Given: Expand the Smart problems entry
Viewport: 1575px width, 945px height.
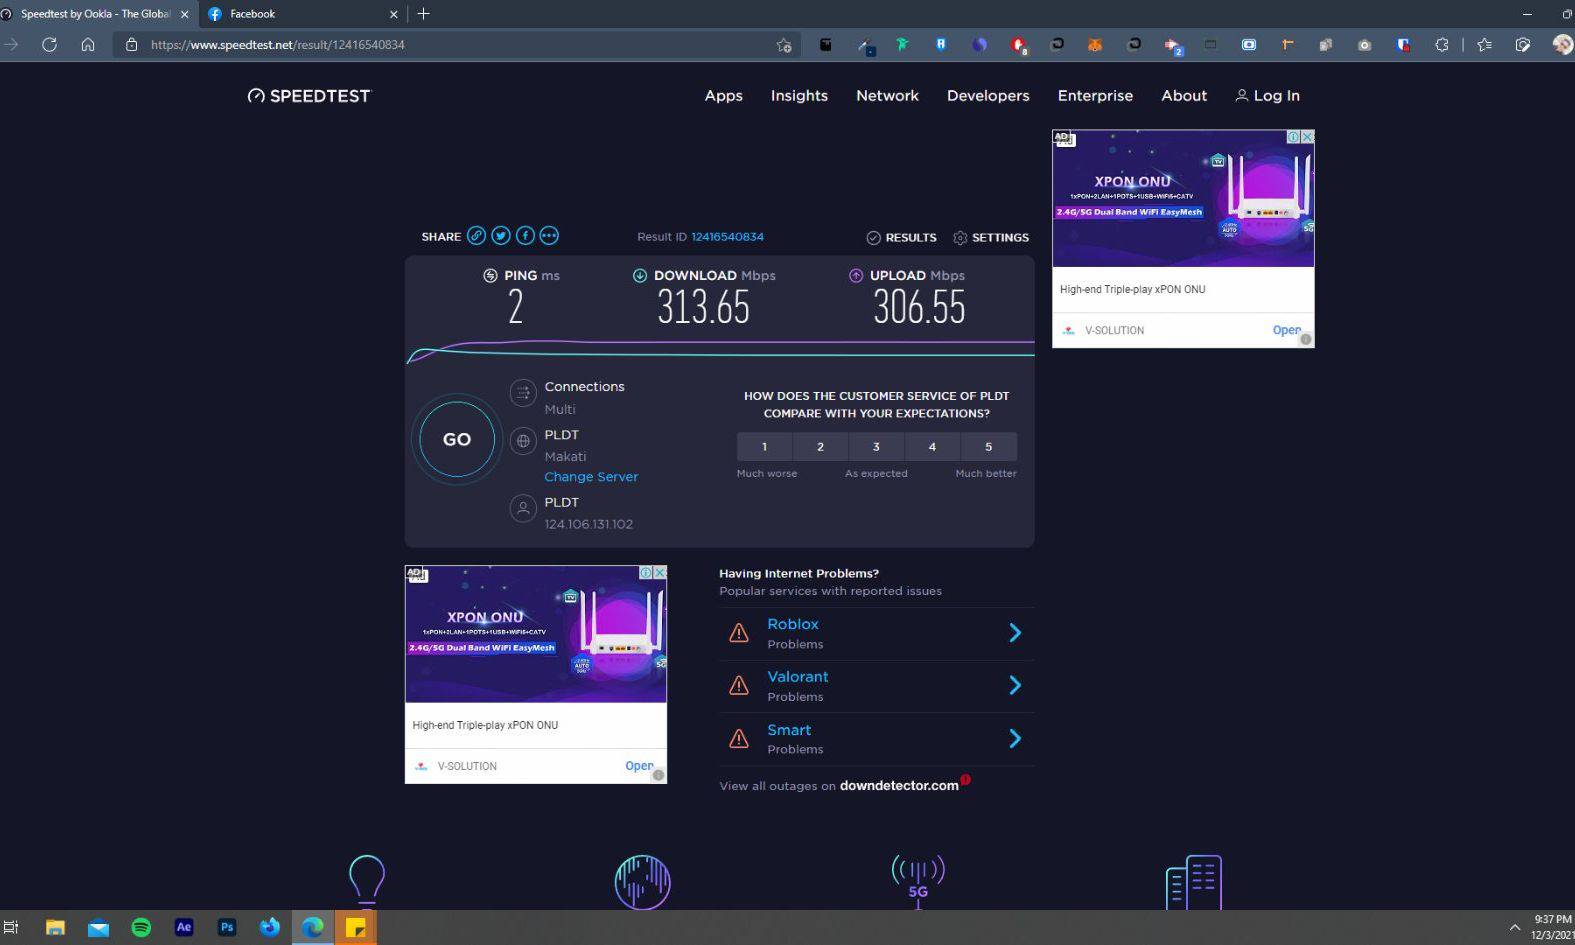Looking at the screenshot, I should (x=1014, y=739).
